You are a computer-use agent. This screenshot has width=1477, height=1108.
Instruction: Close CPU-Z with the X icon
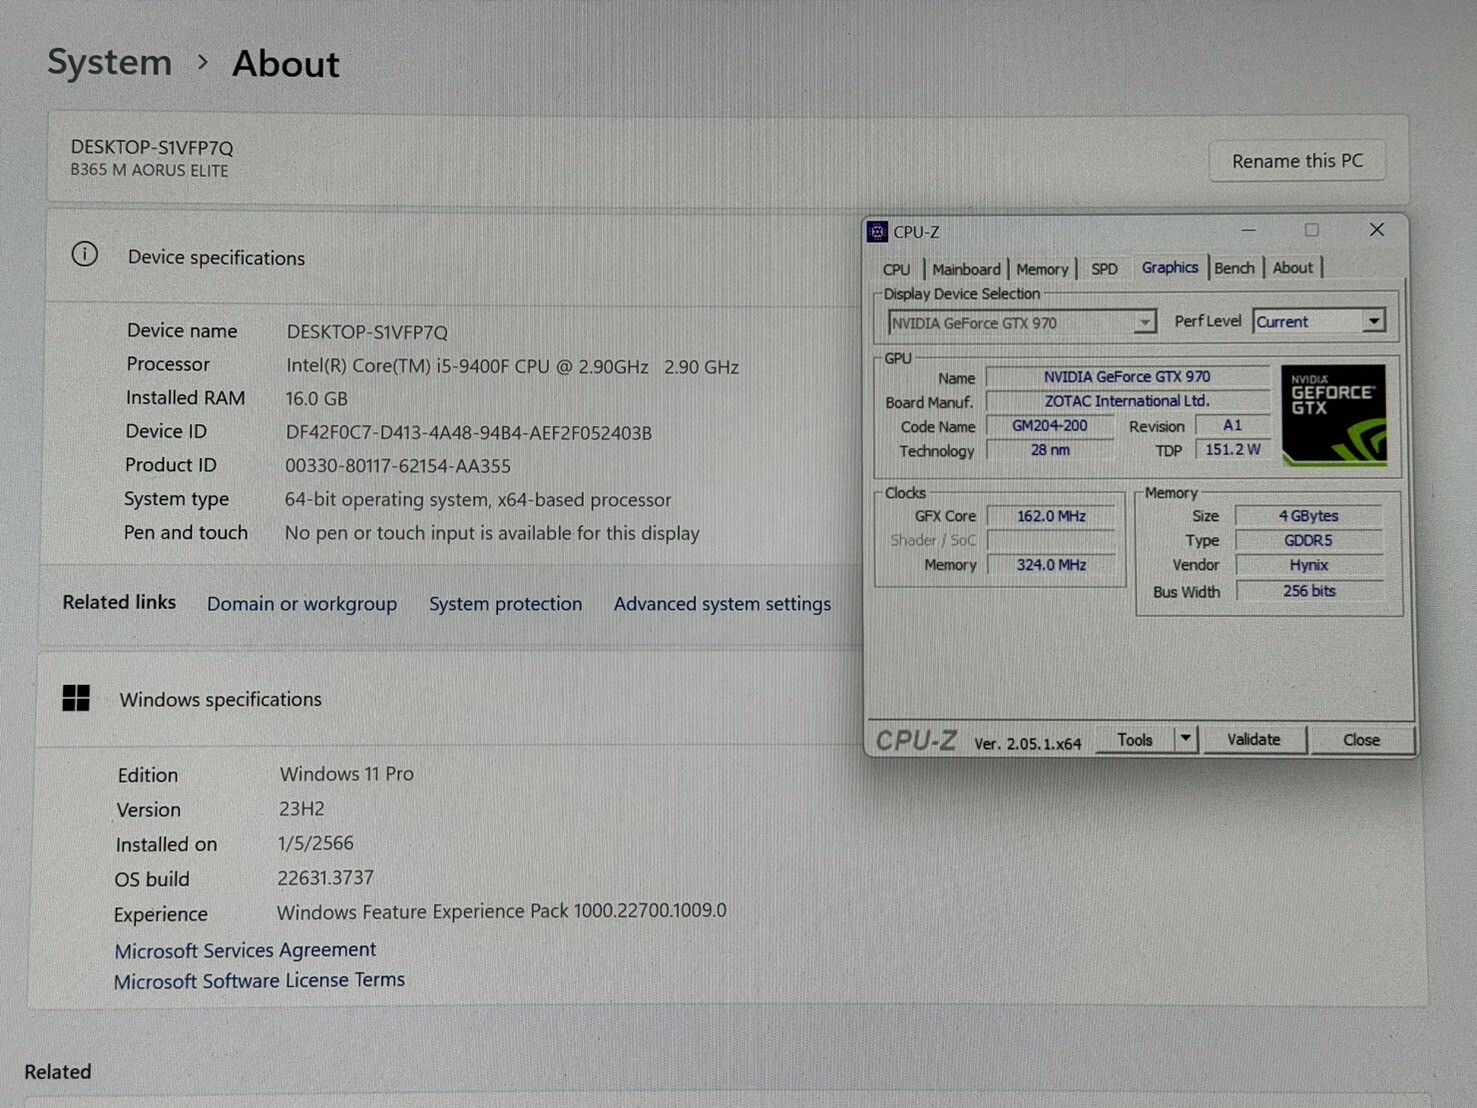click(x=1377, y=230)
